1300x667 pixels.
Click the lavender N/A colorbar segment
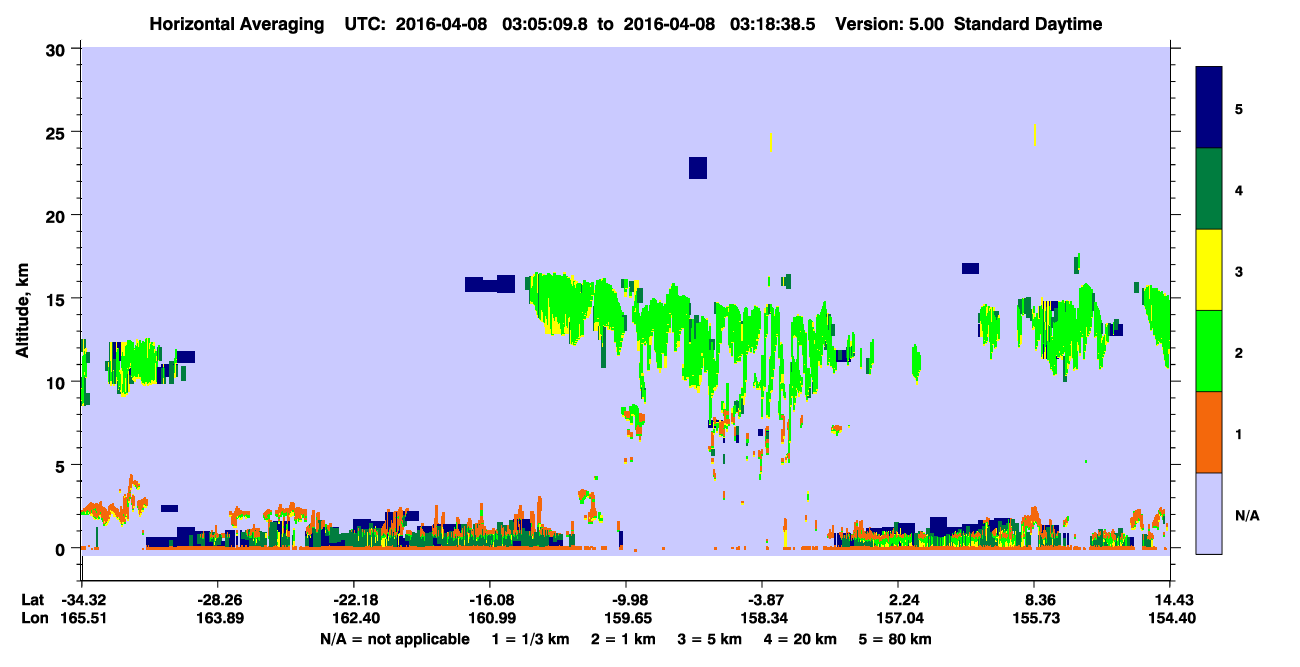pos(1209,513)
